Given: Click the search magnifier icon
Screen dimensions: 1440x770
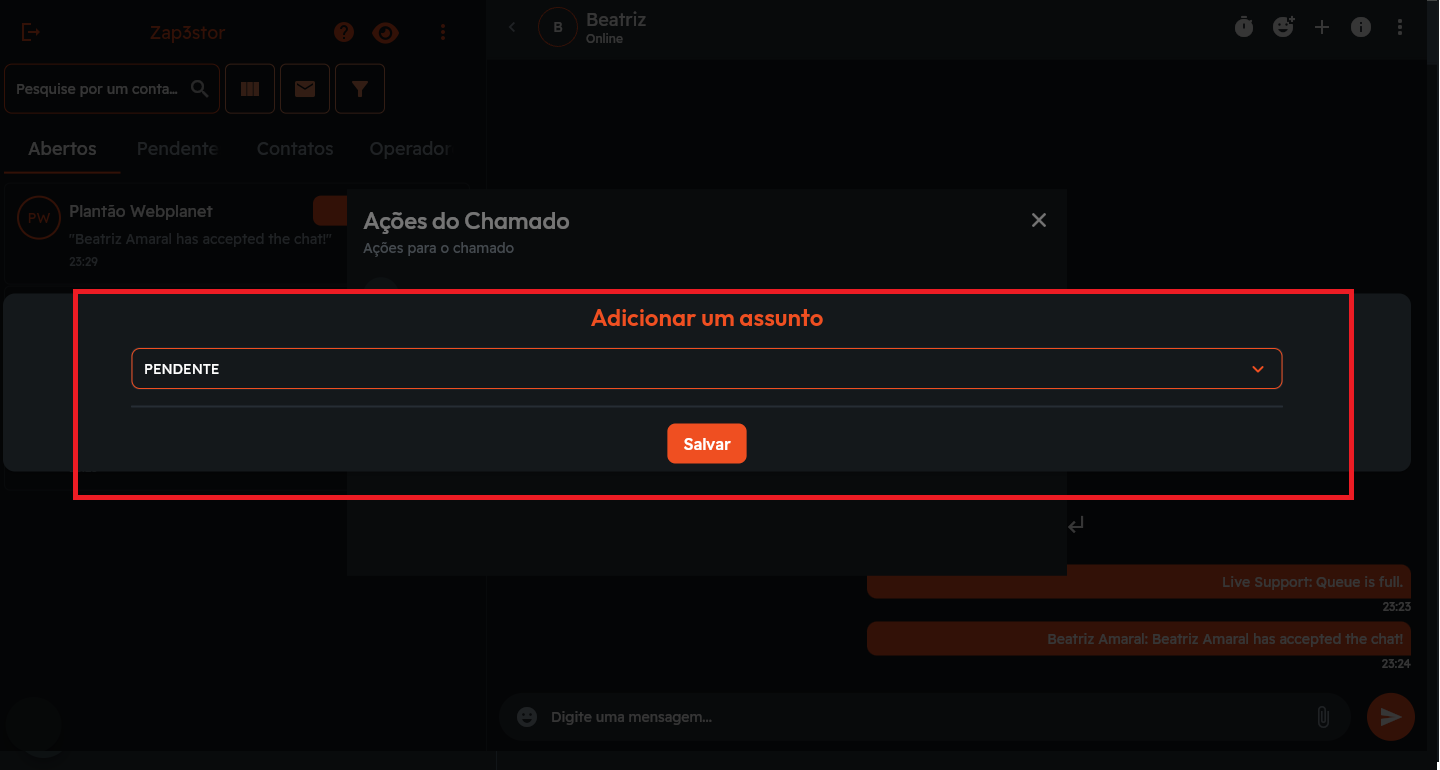Looking at the screenshot, I should (x=199, y=89).
